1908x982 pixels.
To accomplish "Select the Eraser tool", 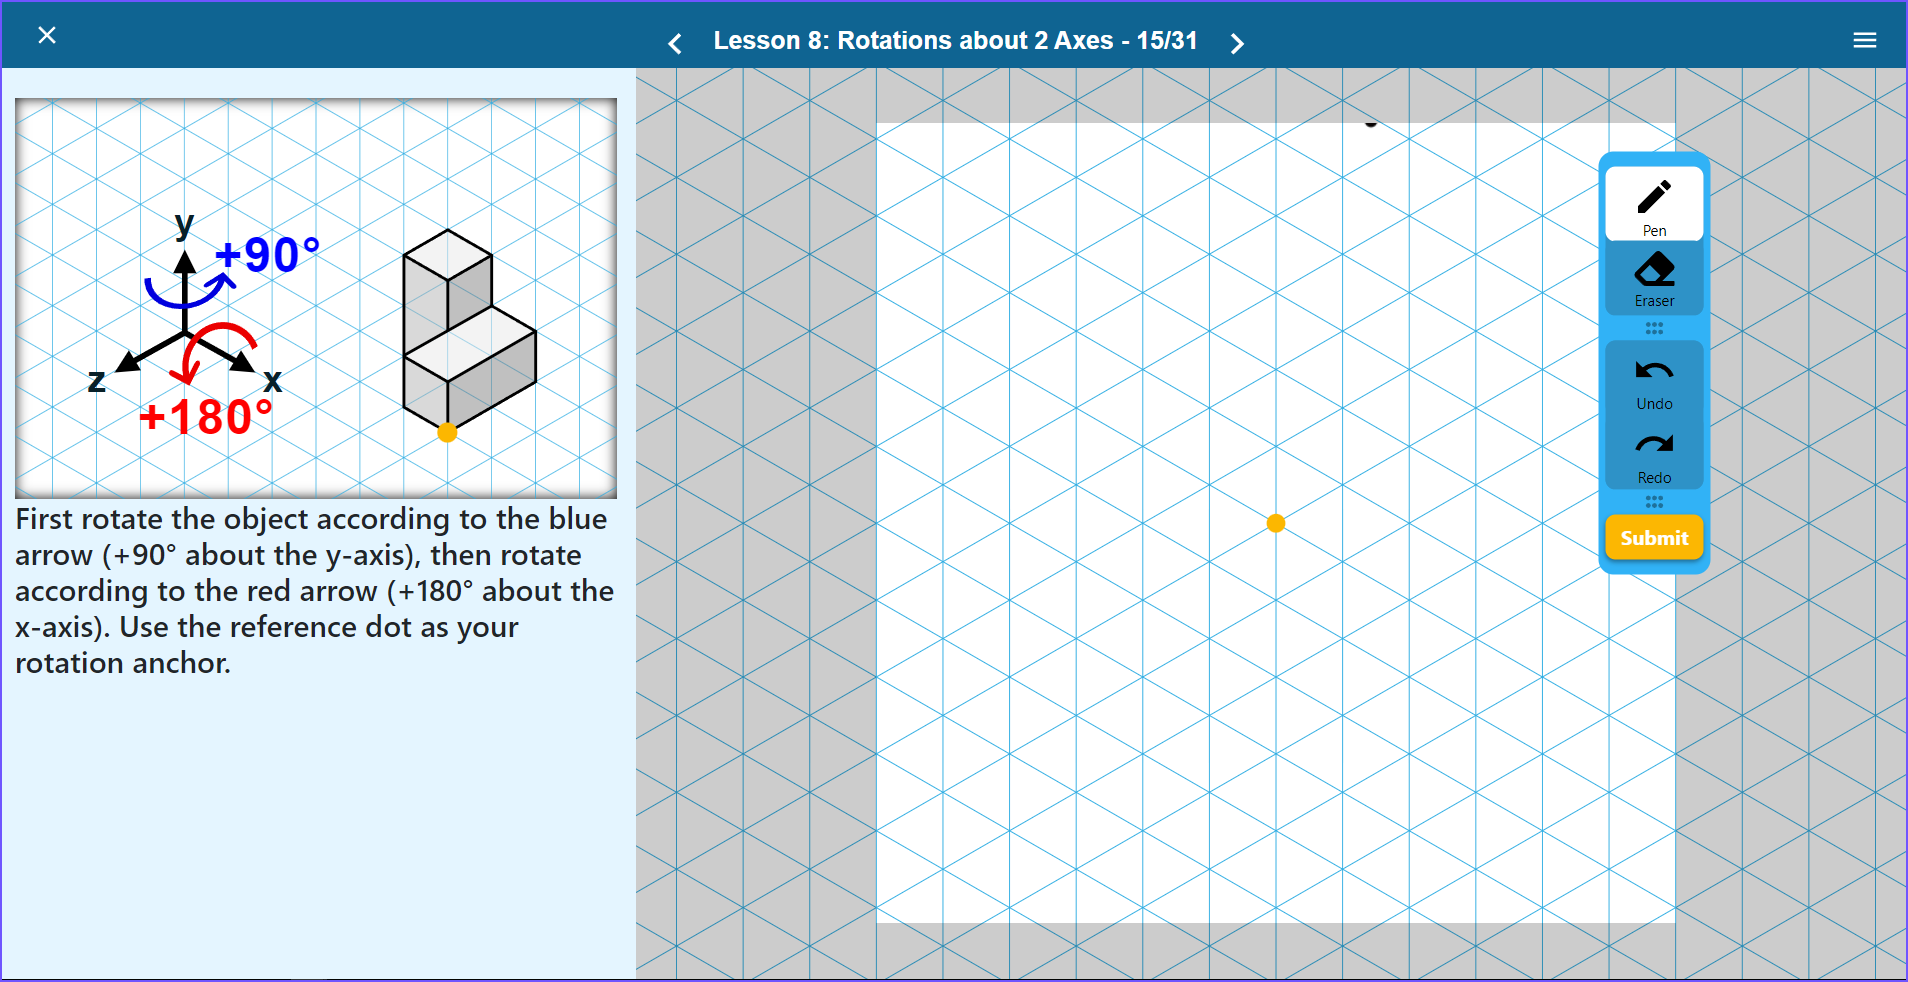I will [1654, 279].
